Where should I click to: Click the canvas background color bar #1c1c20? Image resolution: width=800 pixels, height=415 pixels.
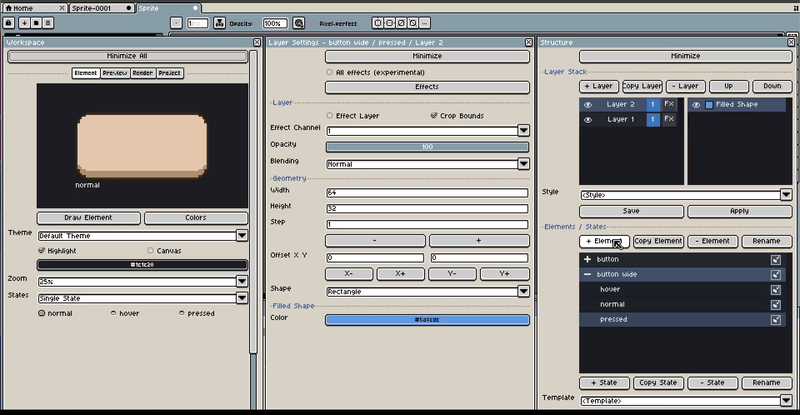(x=142, y=265)
